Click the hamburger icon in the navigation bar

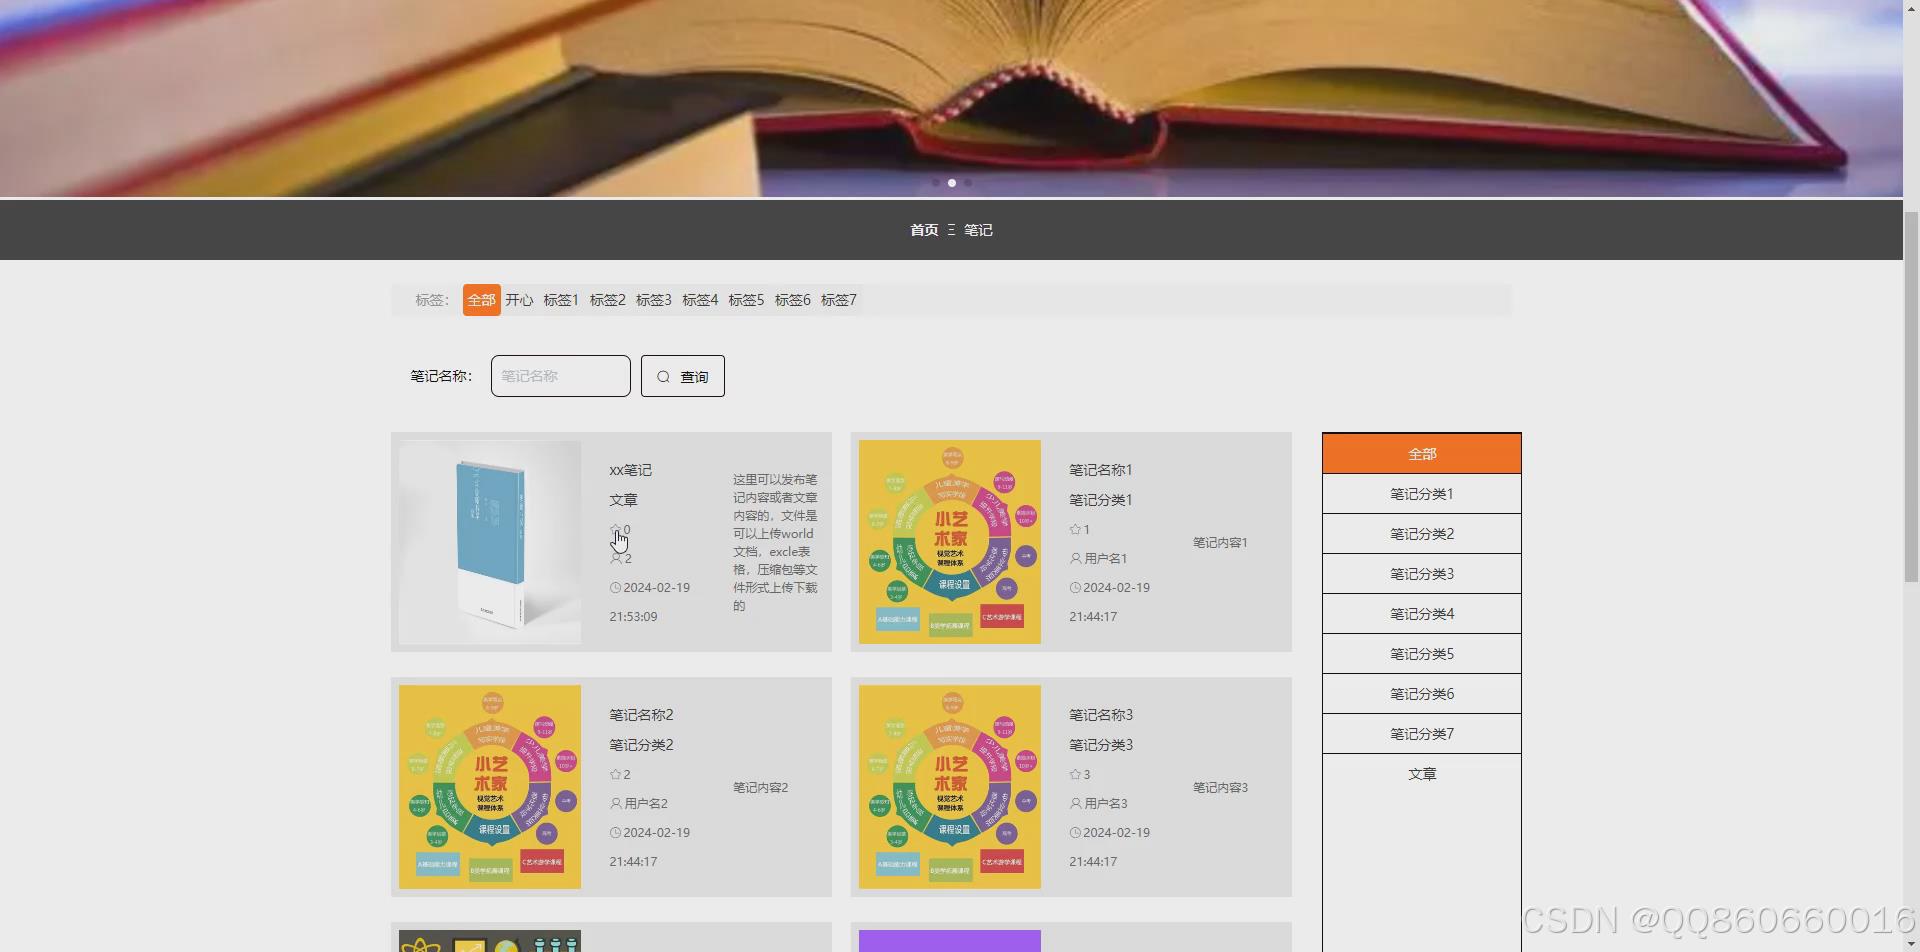952,229
